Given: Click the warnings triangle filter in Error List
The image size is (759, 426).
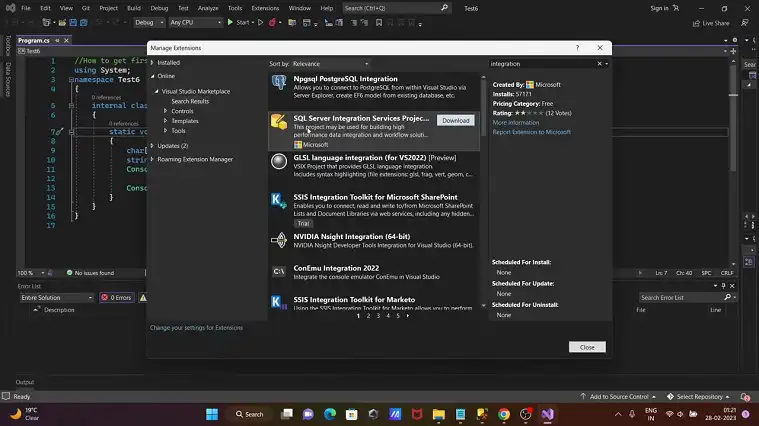Looking at the screenshot, I should click(143, 298).
